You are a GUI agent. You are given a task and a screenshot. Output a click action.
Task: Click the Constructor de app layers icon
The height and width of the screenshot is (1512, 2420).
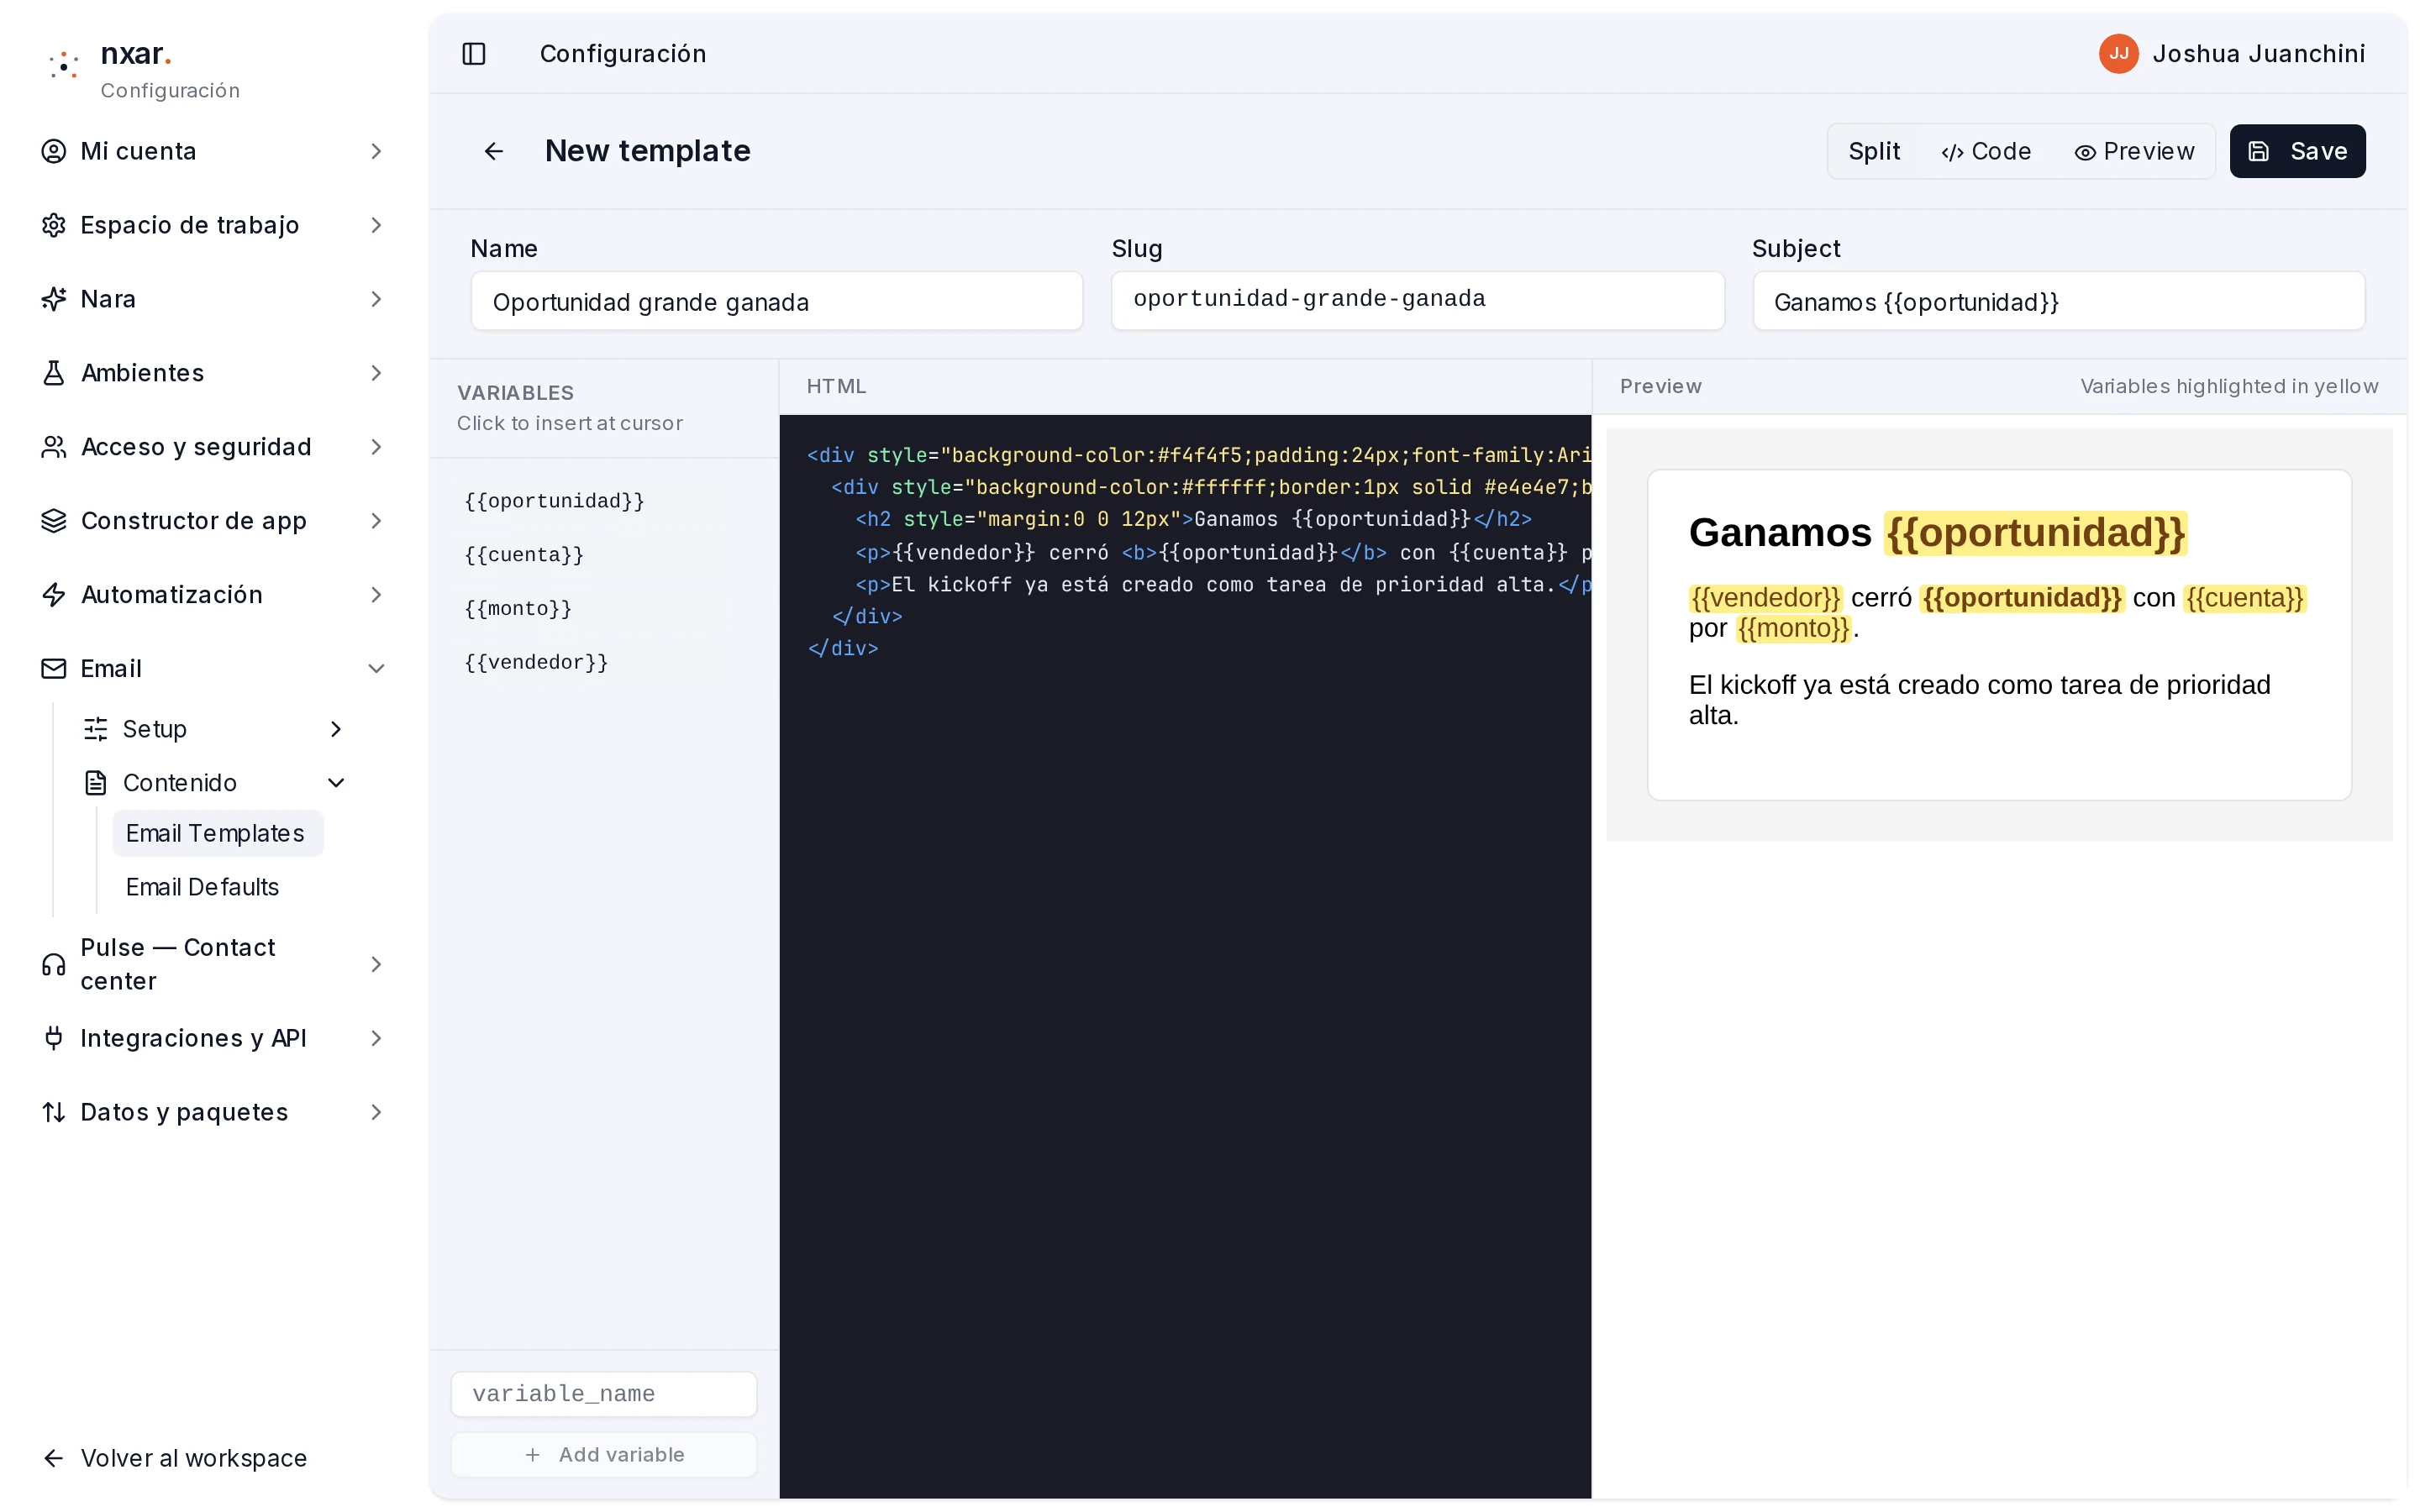pyautogui.click(x=53, y=521)
